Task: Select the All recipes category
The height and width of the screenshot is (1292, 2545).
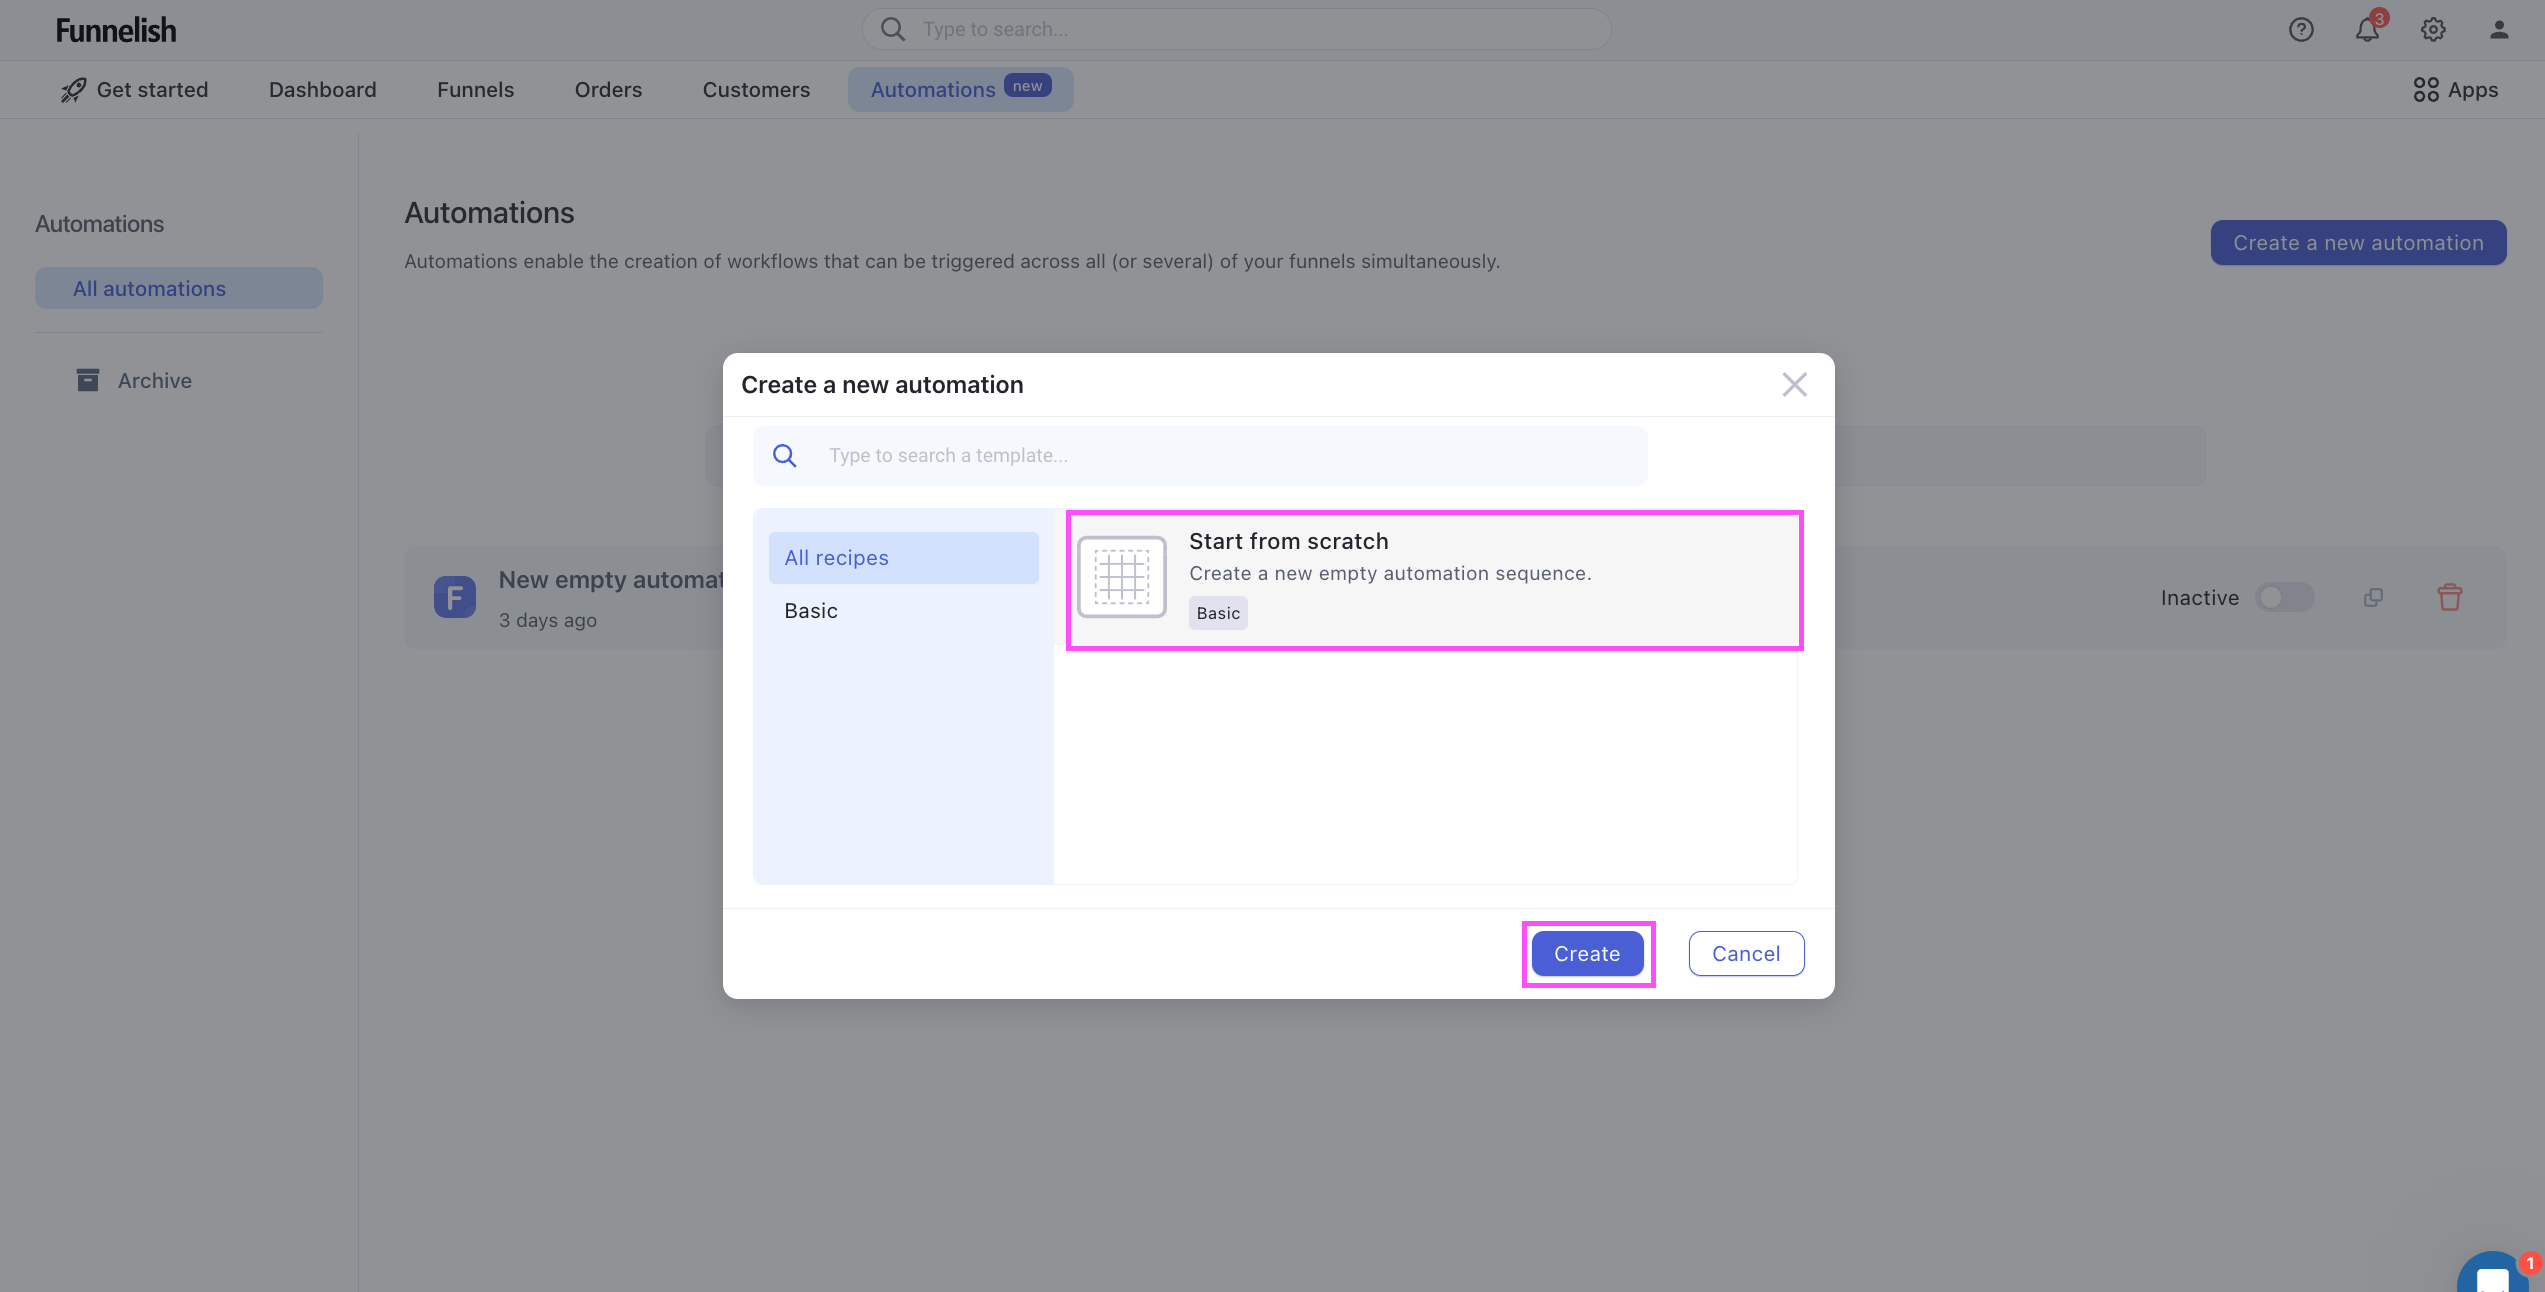Action: coord(903,558)
